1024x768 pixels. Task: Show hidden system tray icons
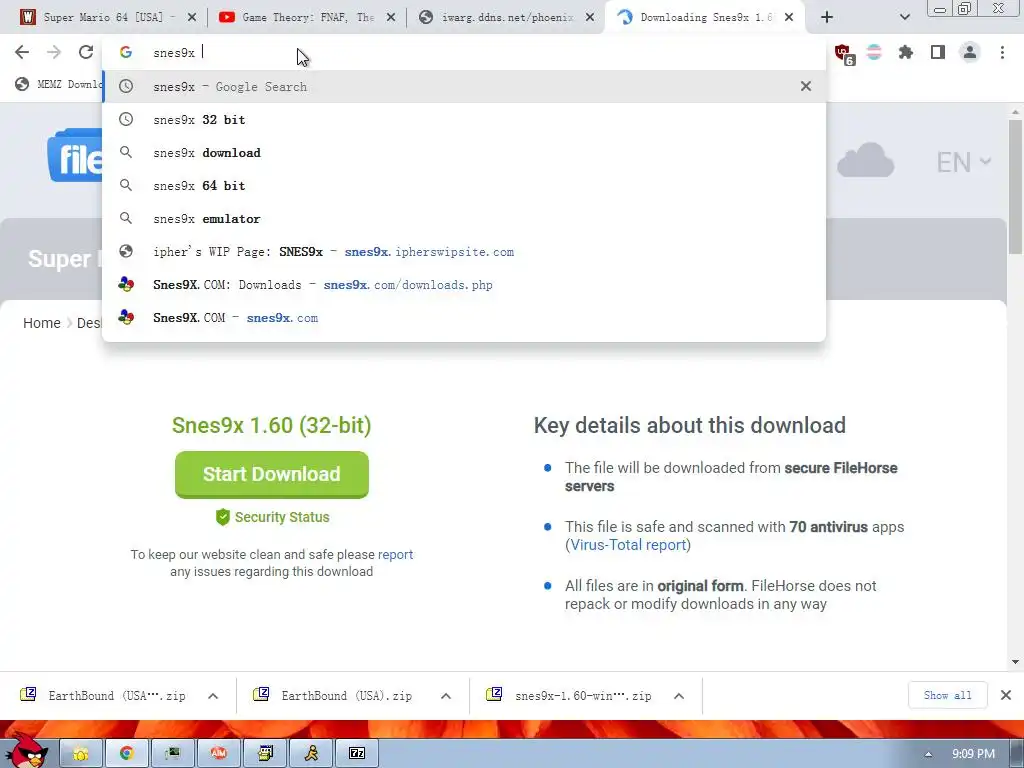tap(928, 754)
